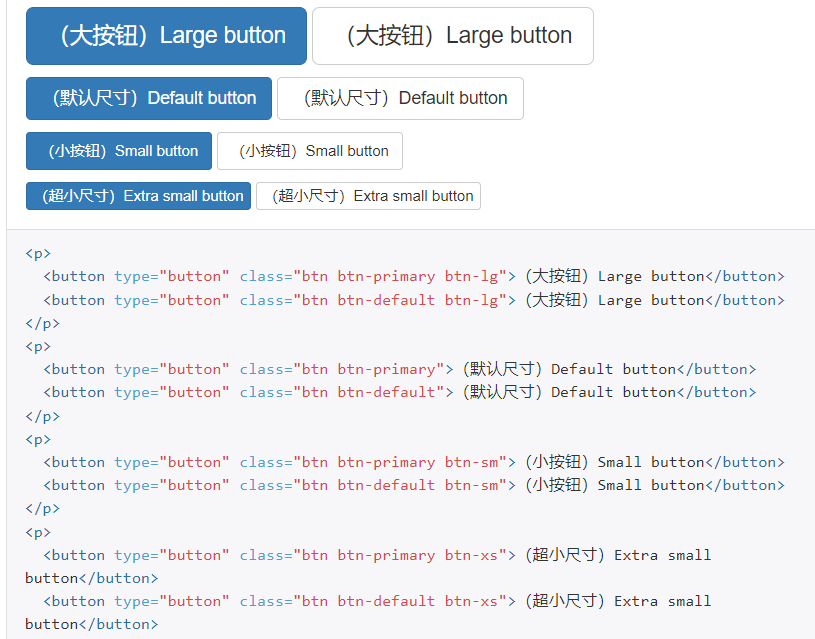This screenshot has height=639, width=815.
Task: Select the blue Small button
Action: click(x=119, y=151)
